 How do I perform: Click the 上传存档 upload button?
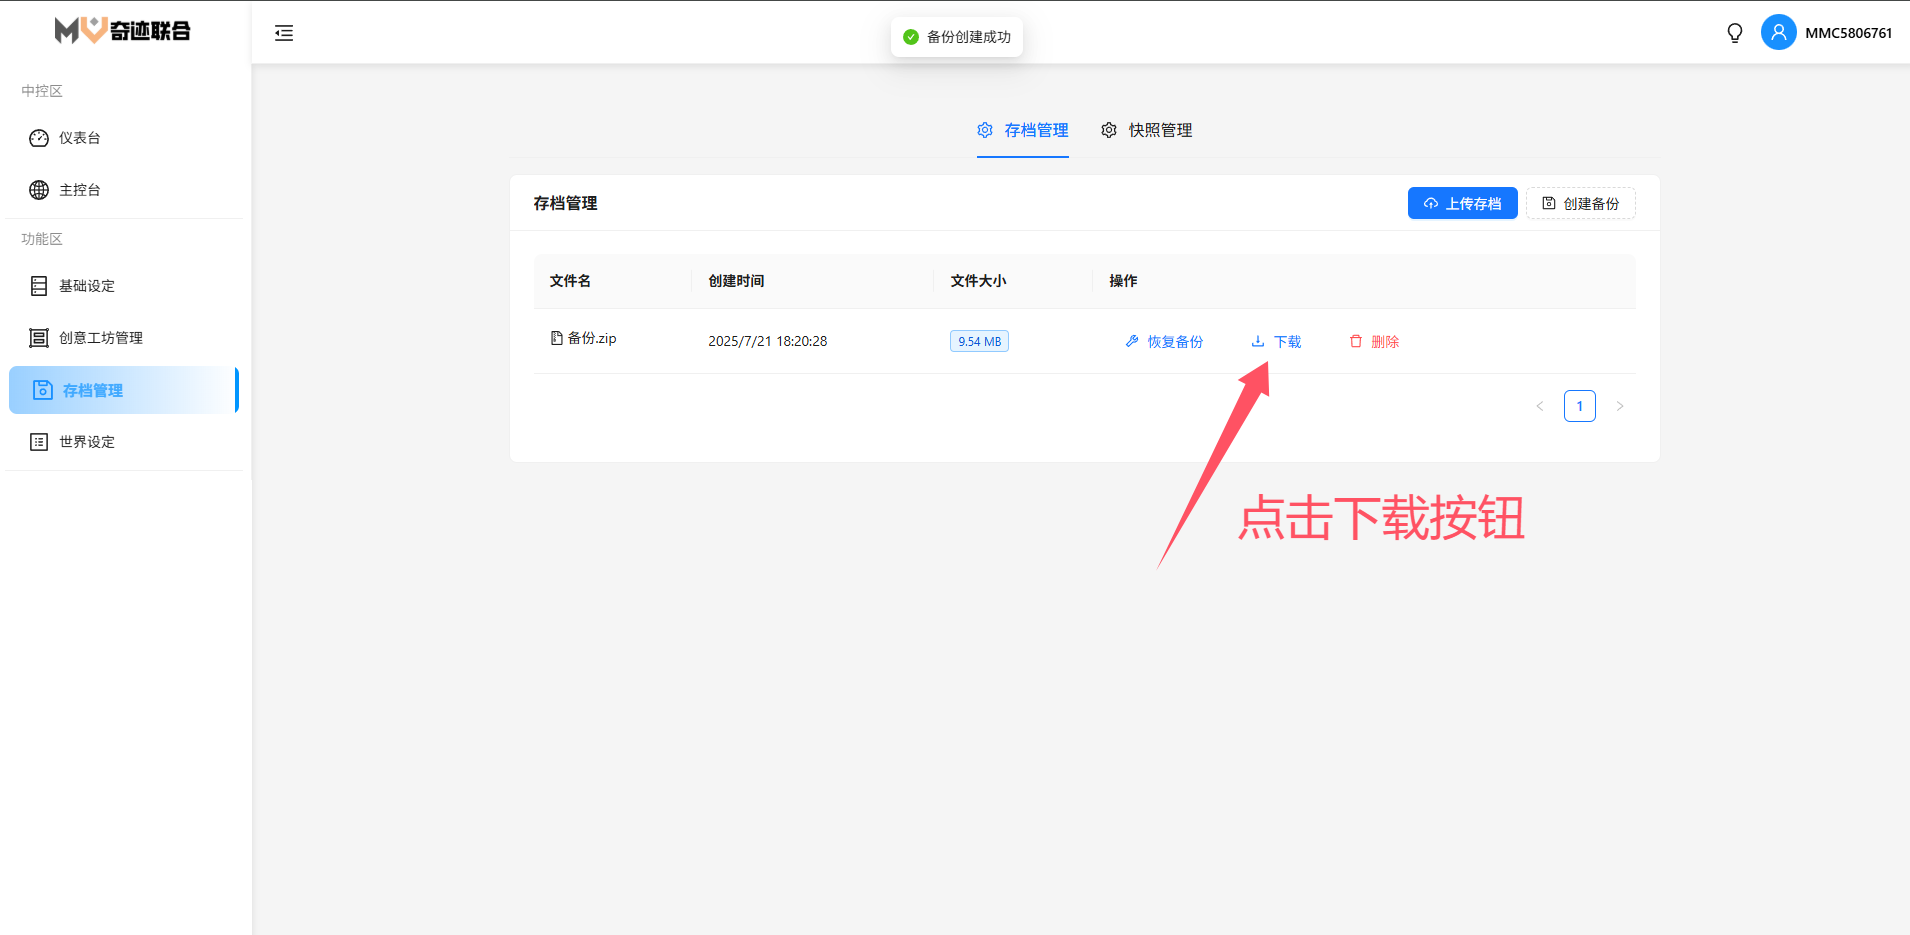click(1462, 203)
